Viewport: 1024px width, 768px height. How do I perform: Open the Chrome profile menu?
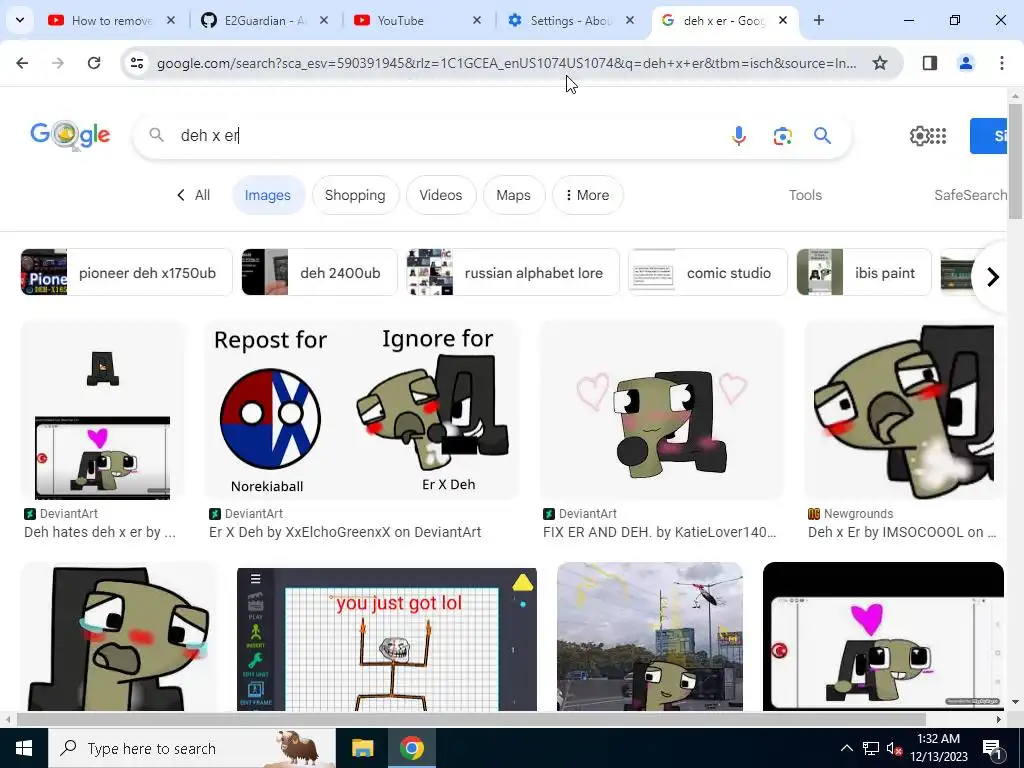(x=966, y=63)
